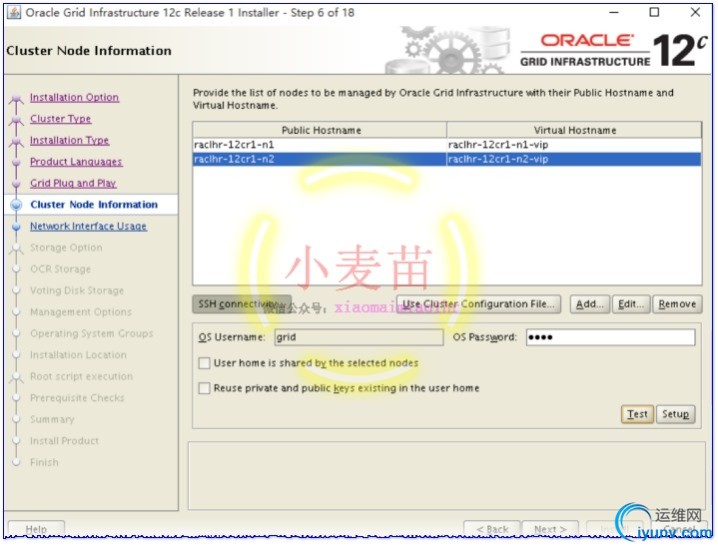Go Back to previous installer step
The image size is (718, 549).
[492, 529]
